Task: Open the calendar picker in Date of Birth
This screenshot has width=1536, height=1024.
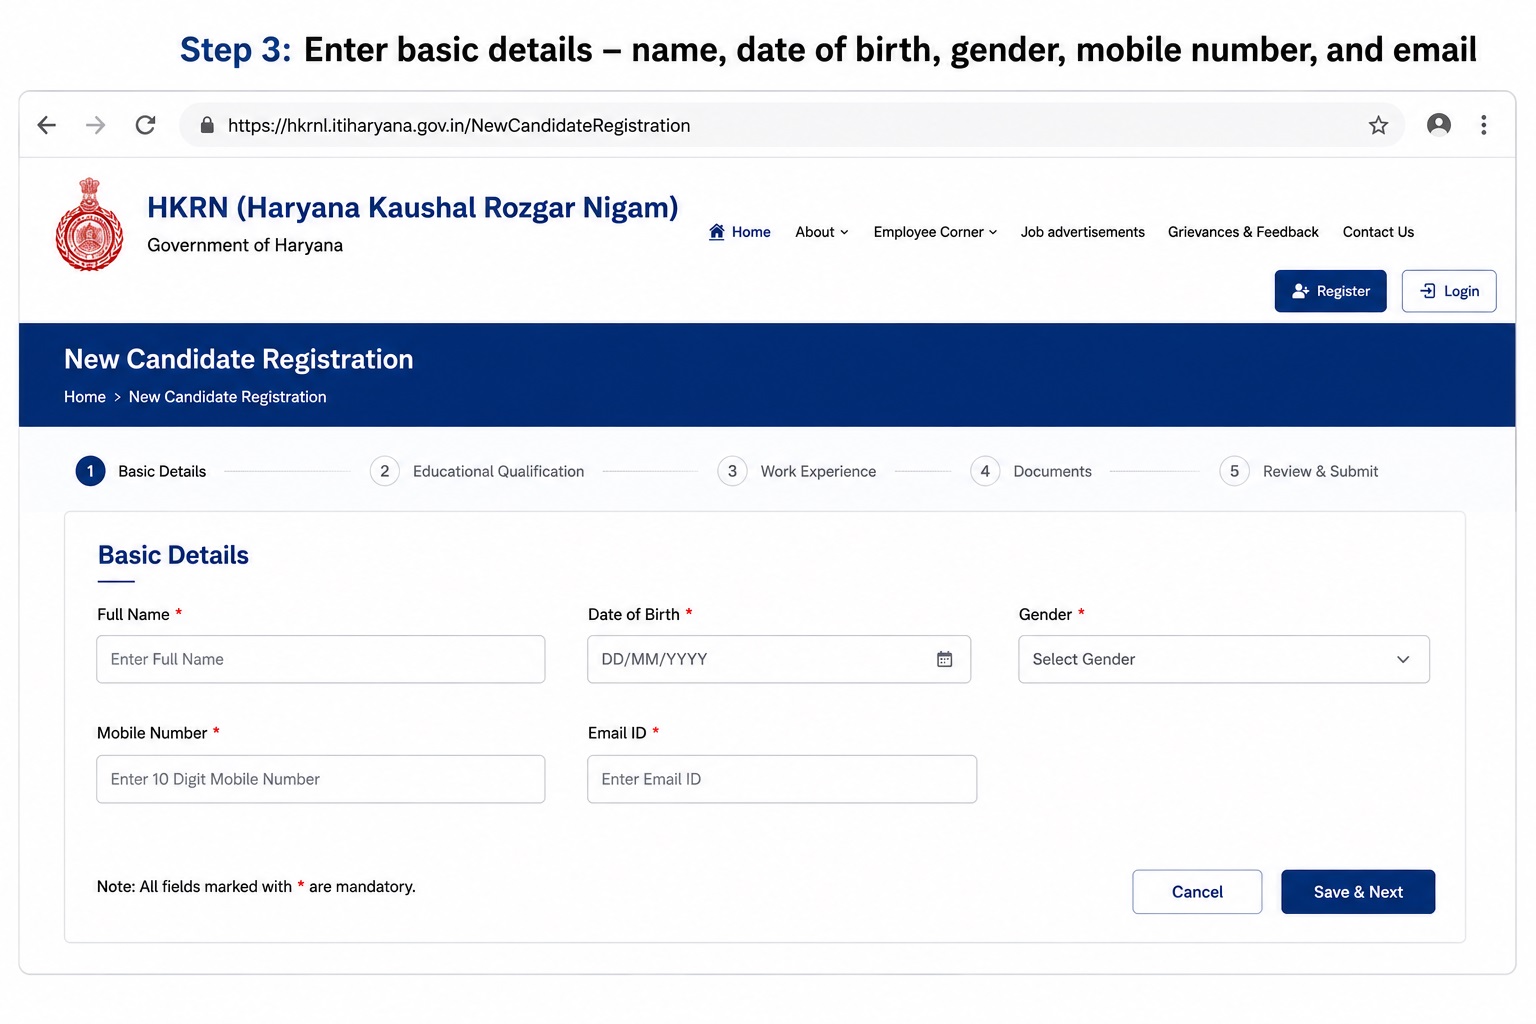Action: click(944, 659)
